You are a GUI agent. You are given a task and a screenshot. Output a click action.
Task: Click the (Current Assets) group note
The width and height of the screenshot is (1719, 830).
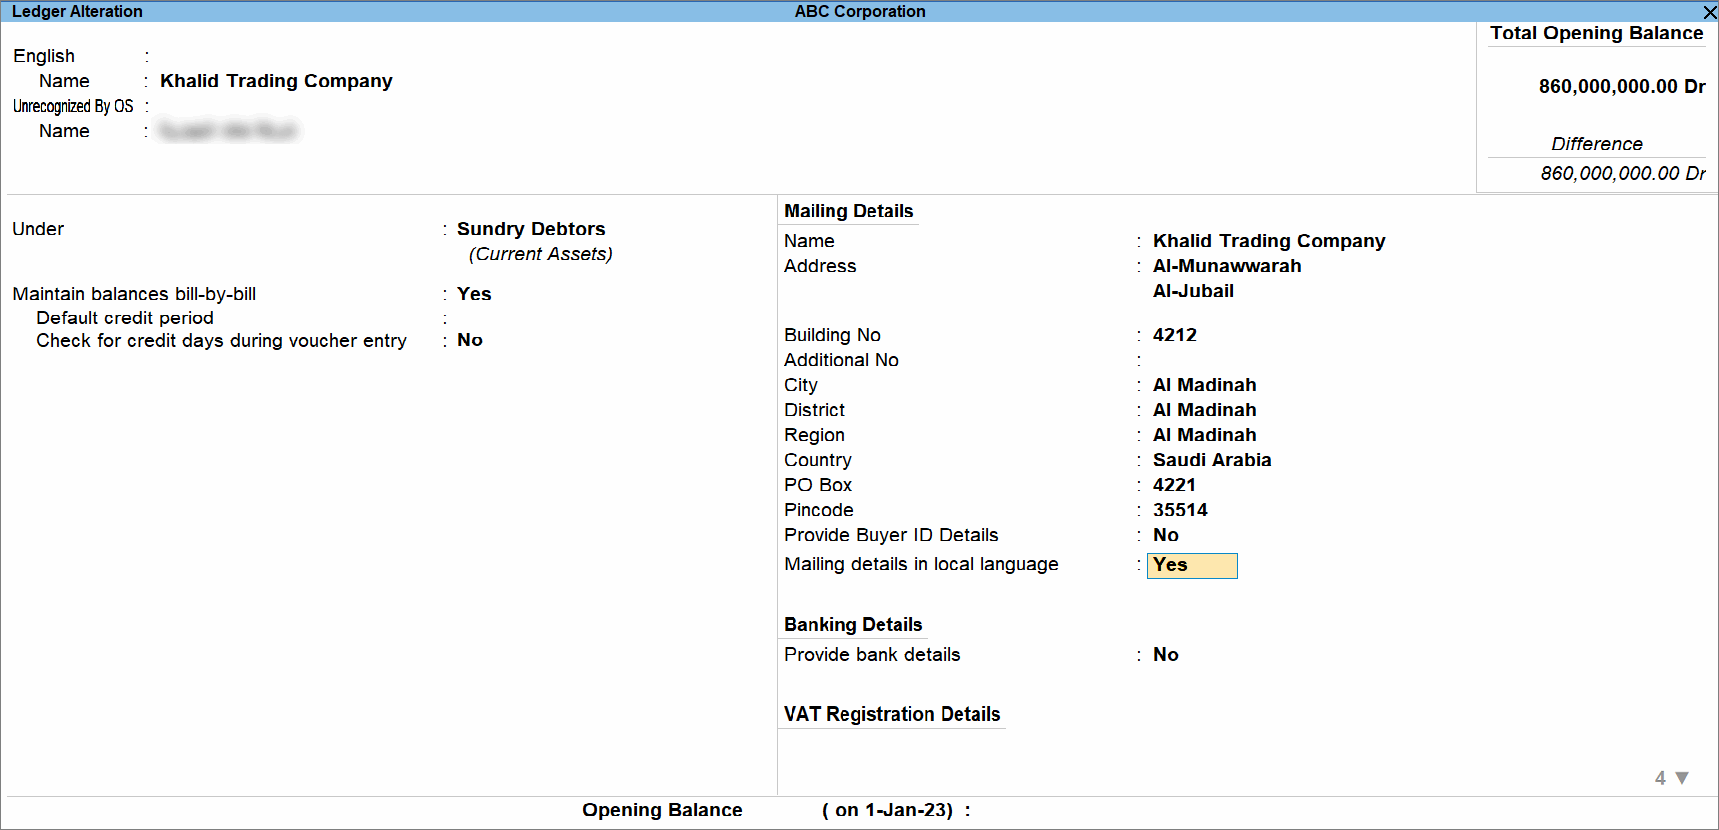click(540, 254)
